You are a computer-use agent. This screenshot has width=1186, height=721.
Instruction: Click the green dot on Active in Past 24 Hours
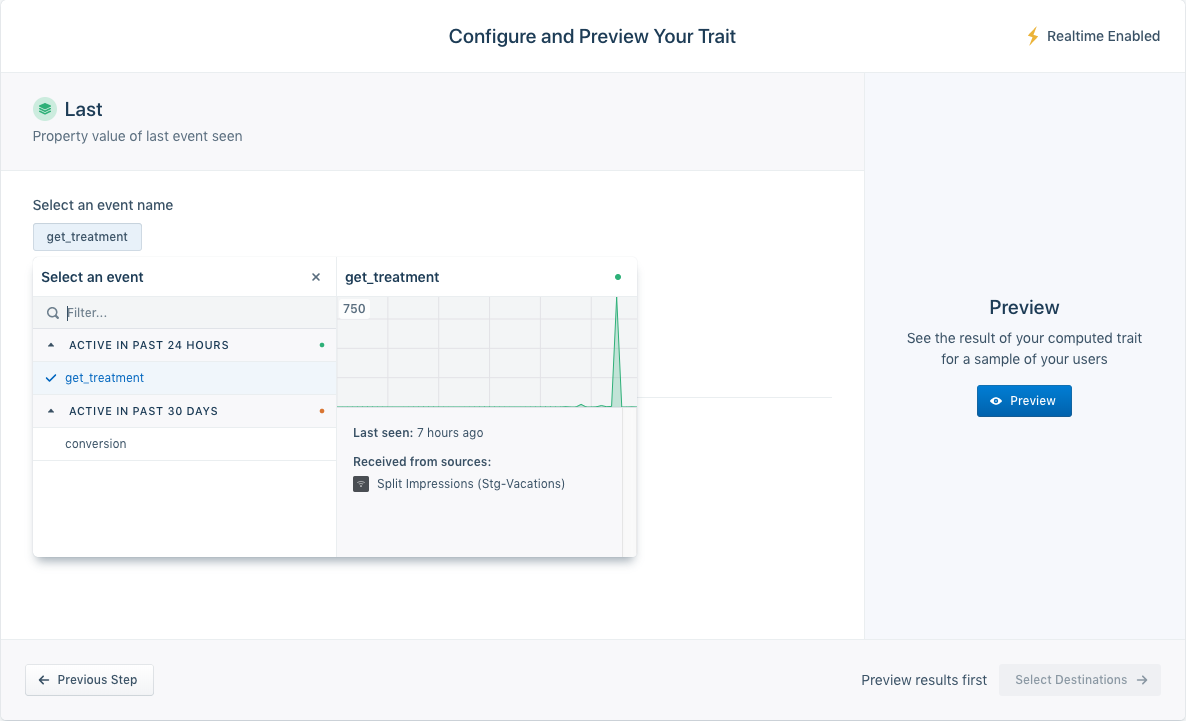pyautogui.click(x=321, y=345)
